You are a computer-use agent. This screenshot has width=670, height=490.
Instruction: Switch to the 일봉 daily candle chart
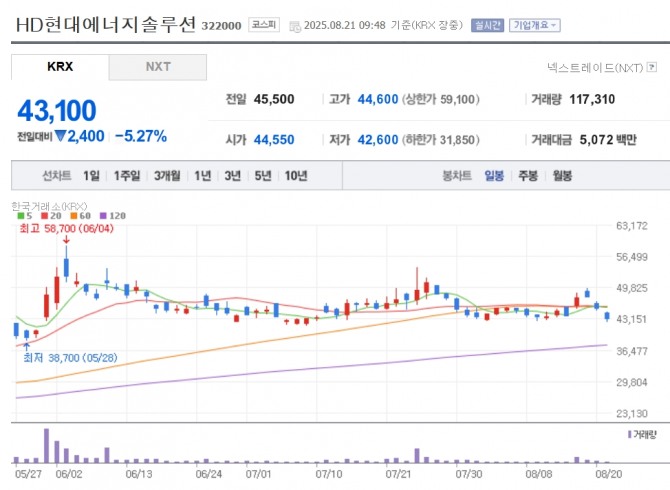tap(494, 176)
